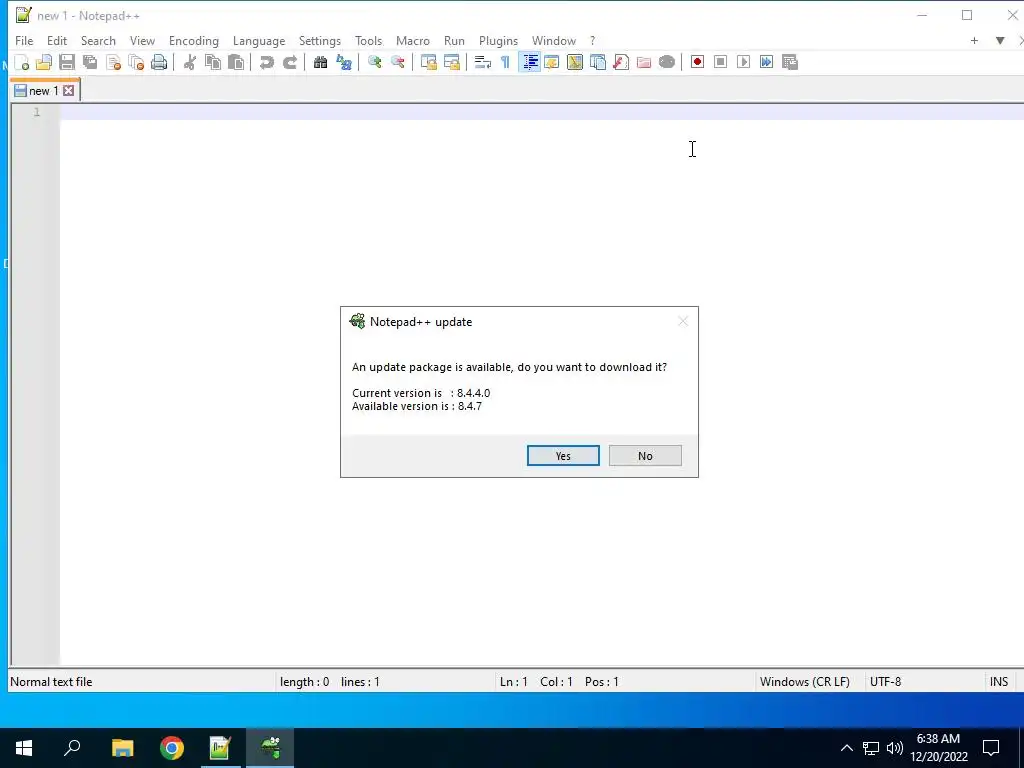
Task: Open the Tools menu
Action: coord(368,40)
